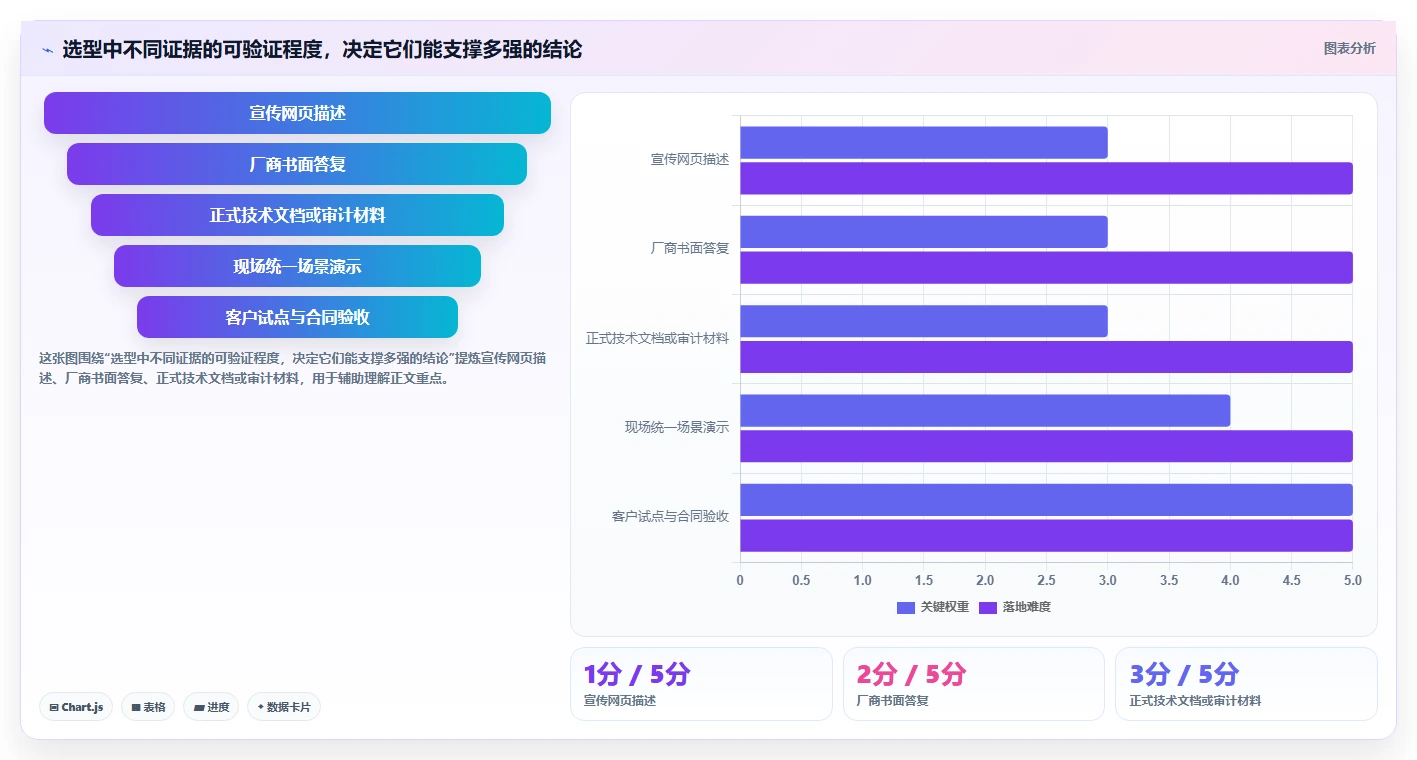Click the 落地难度 bar for 宣传网页描述

1046,178
